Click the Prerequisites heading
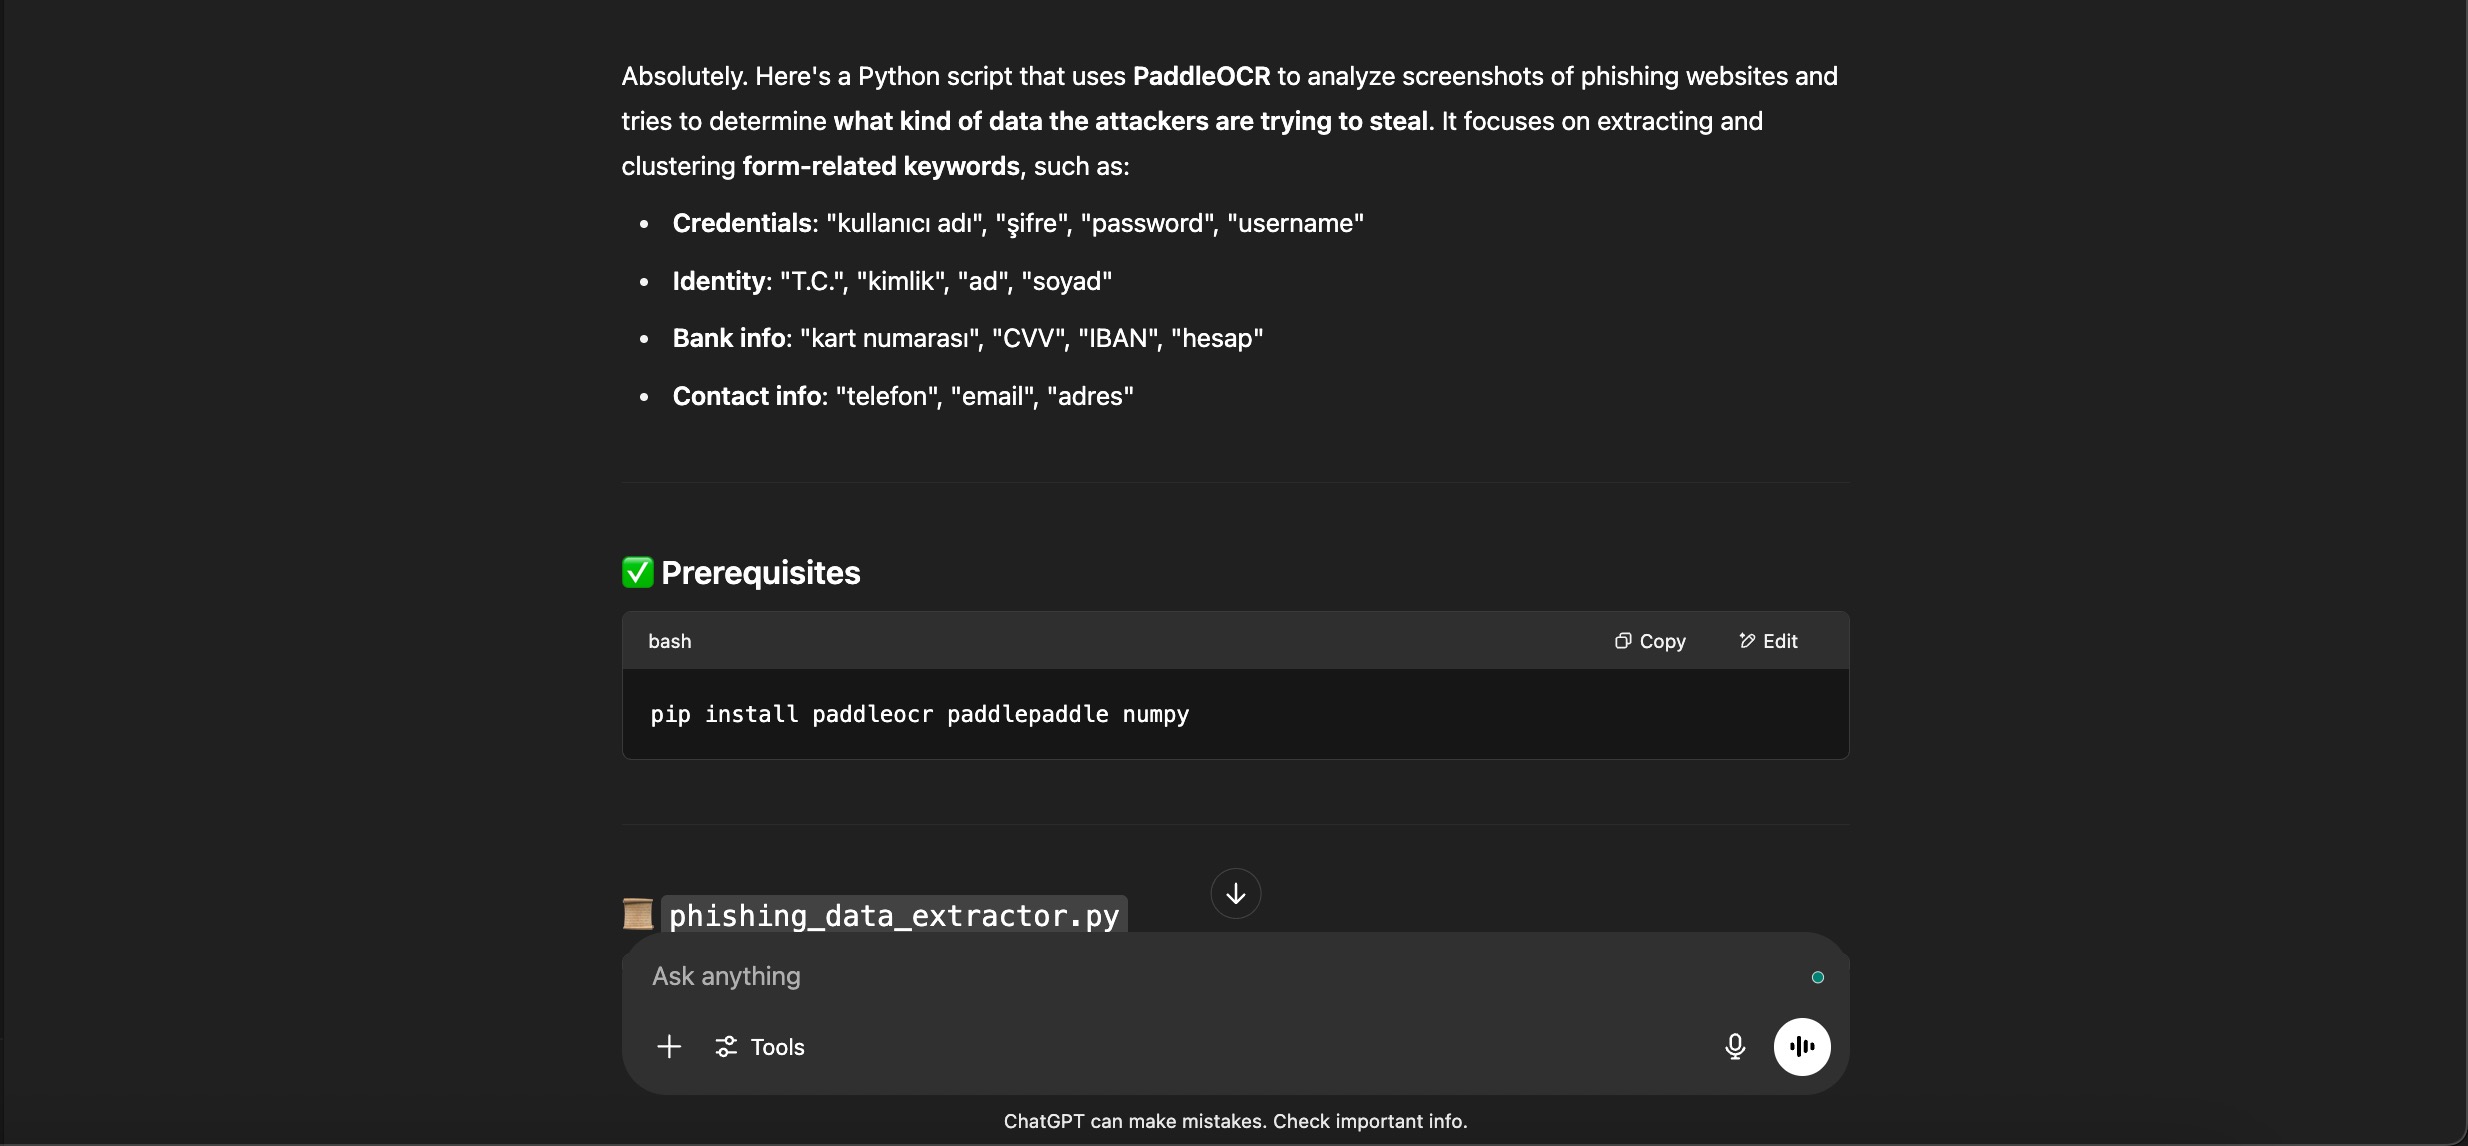 click(x=761, y=573)
